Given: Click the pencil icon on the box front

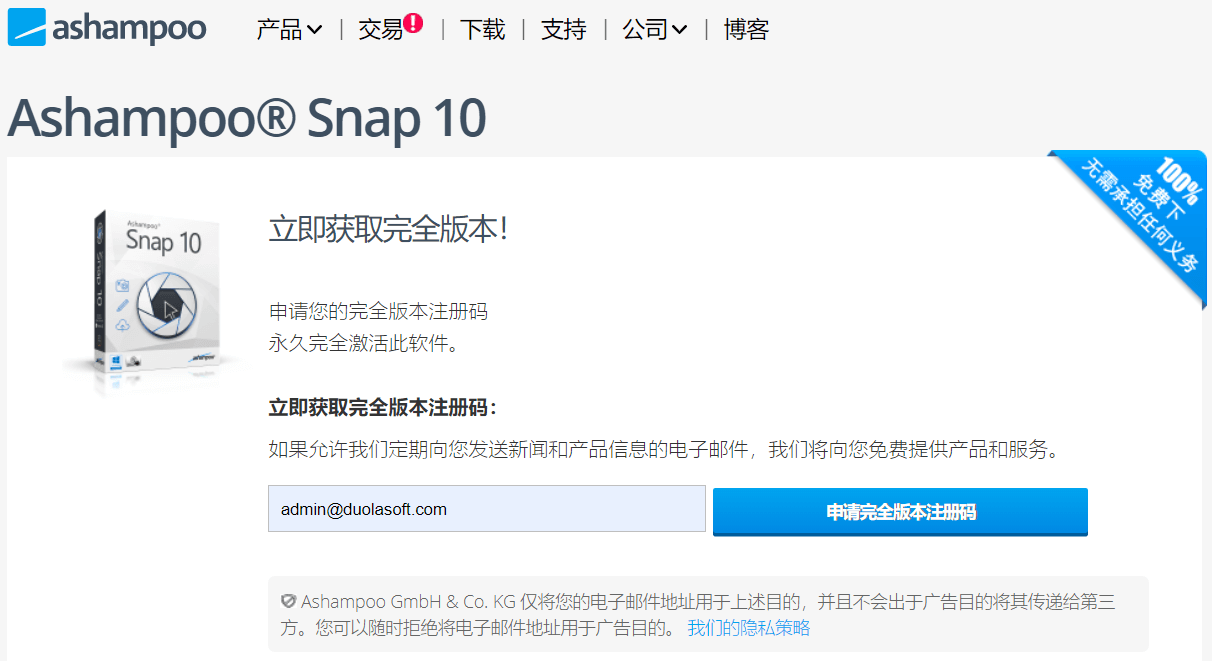Looking at the screenshot, I should tap(122, 305).
